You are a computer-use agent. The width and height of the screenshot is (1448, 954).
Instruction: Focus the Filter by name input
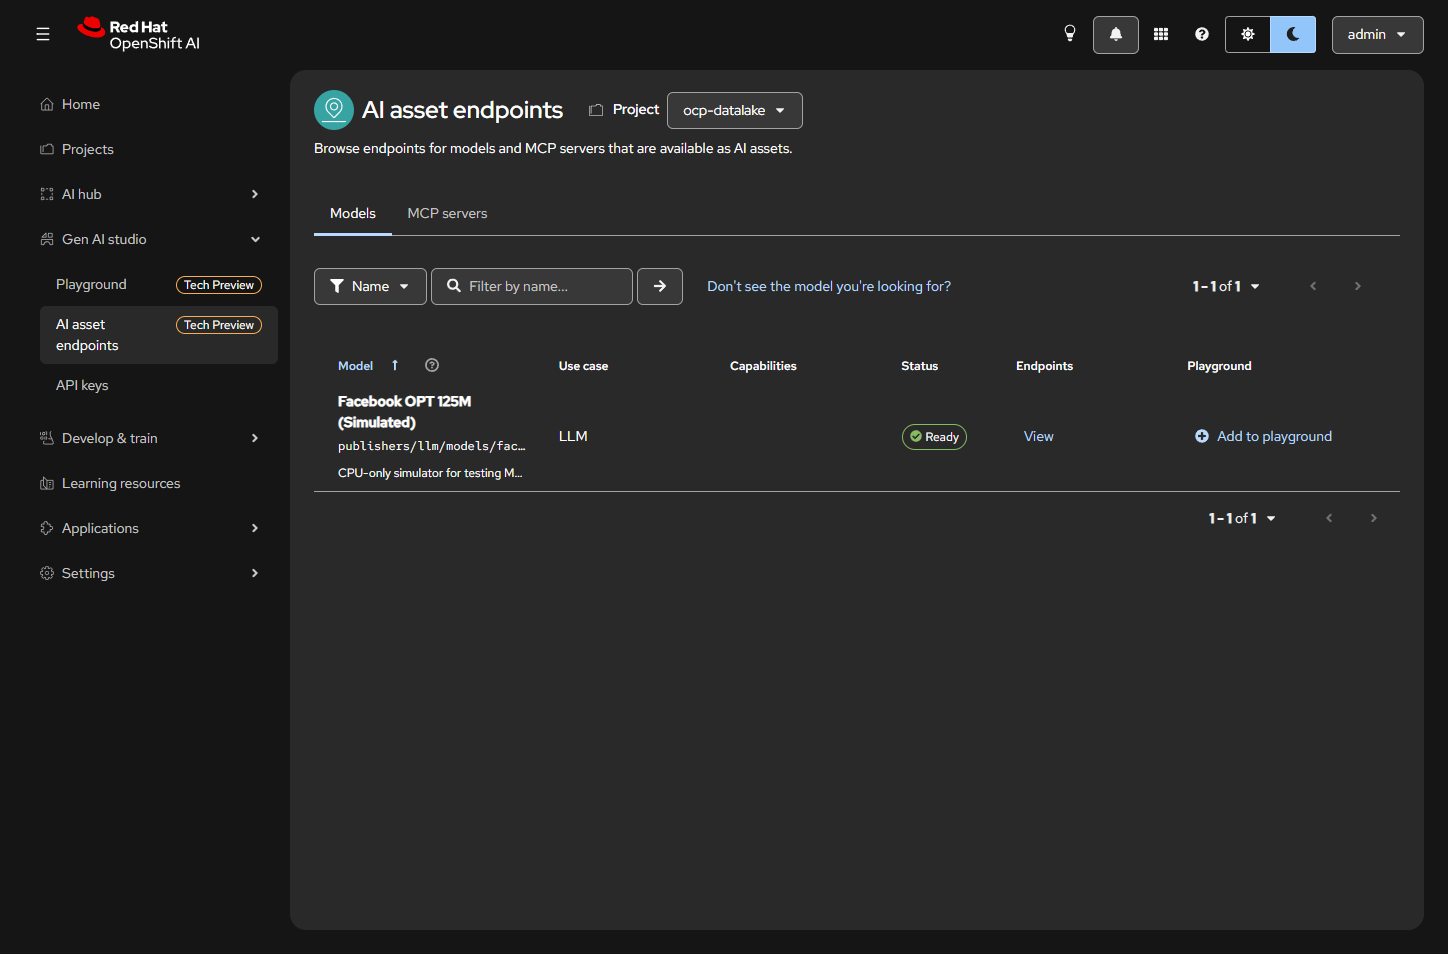[532, 286]
